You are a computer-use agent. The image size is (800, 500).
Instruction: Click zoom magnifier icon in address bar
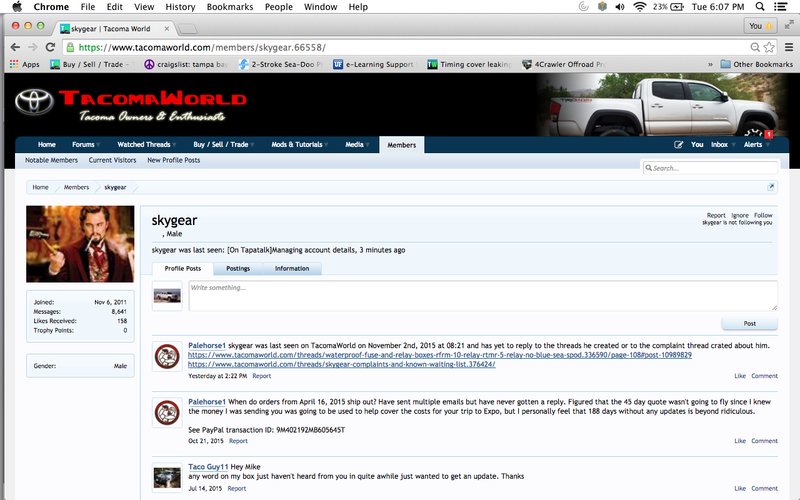click(755, 47)
